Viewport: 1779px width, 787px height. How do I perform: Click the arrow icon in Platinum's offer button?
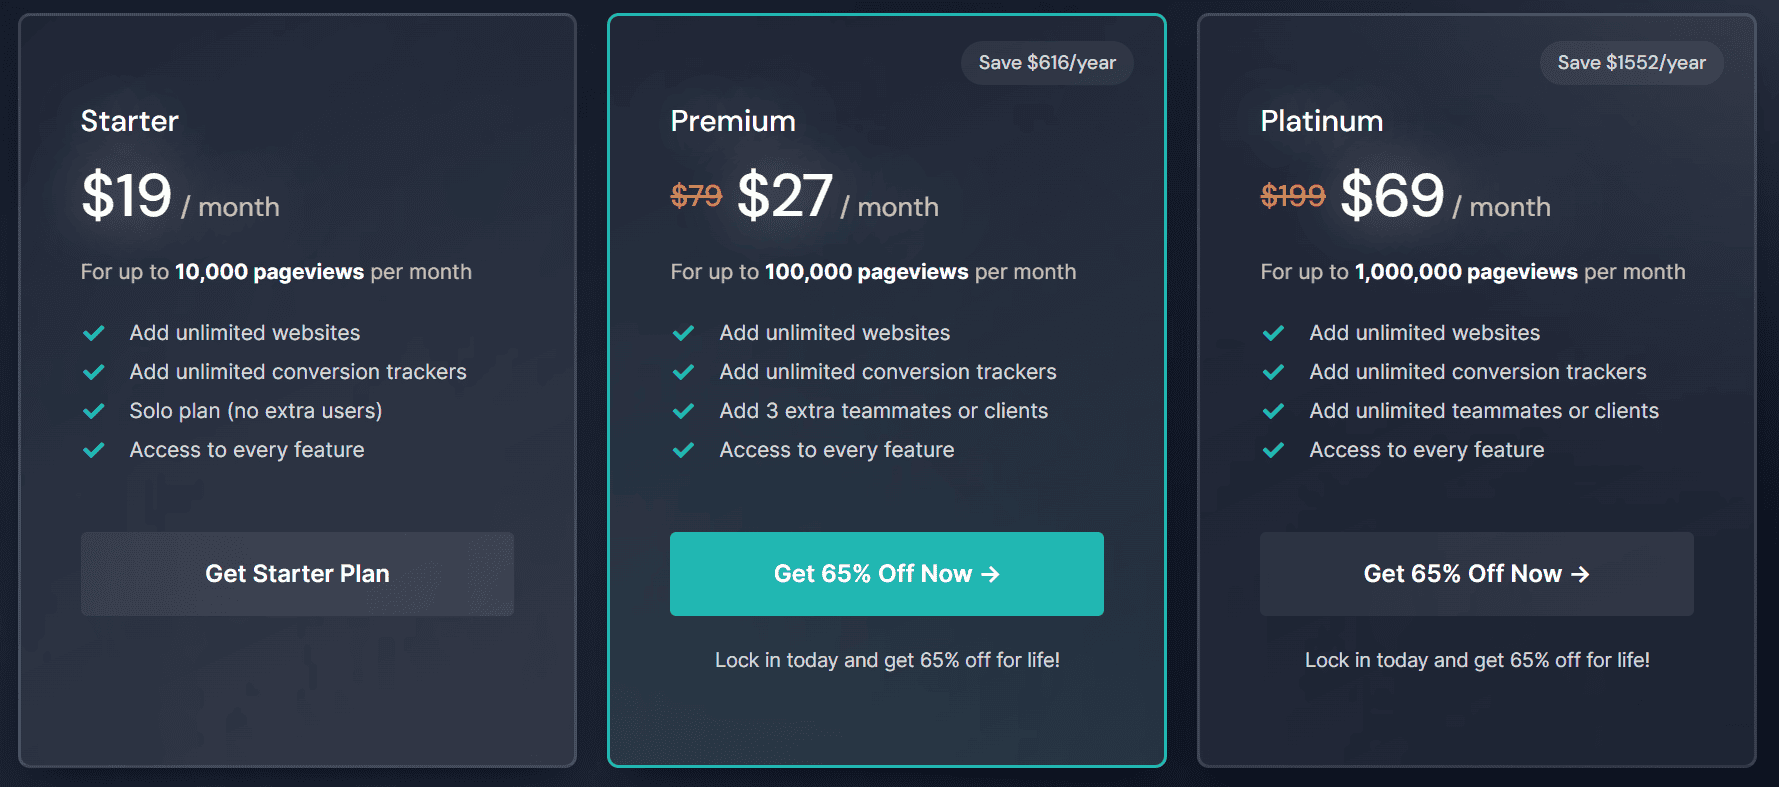click(x=1581, y=574)
